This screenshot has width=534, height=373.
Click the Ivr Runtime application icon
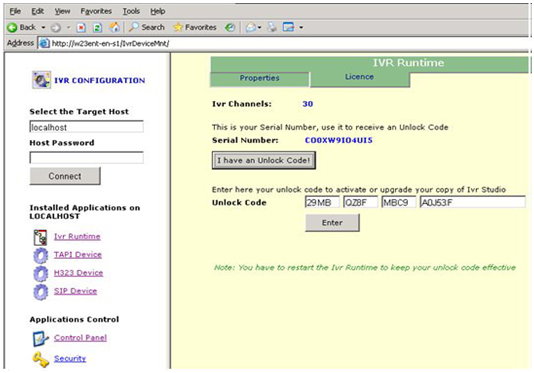[40, 237]
